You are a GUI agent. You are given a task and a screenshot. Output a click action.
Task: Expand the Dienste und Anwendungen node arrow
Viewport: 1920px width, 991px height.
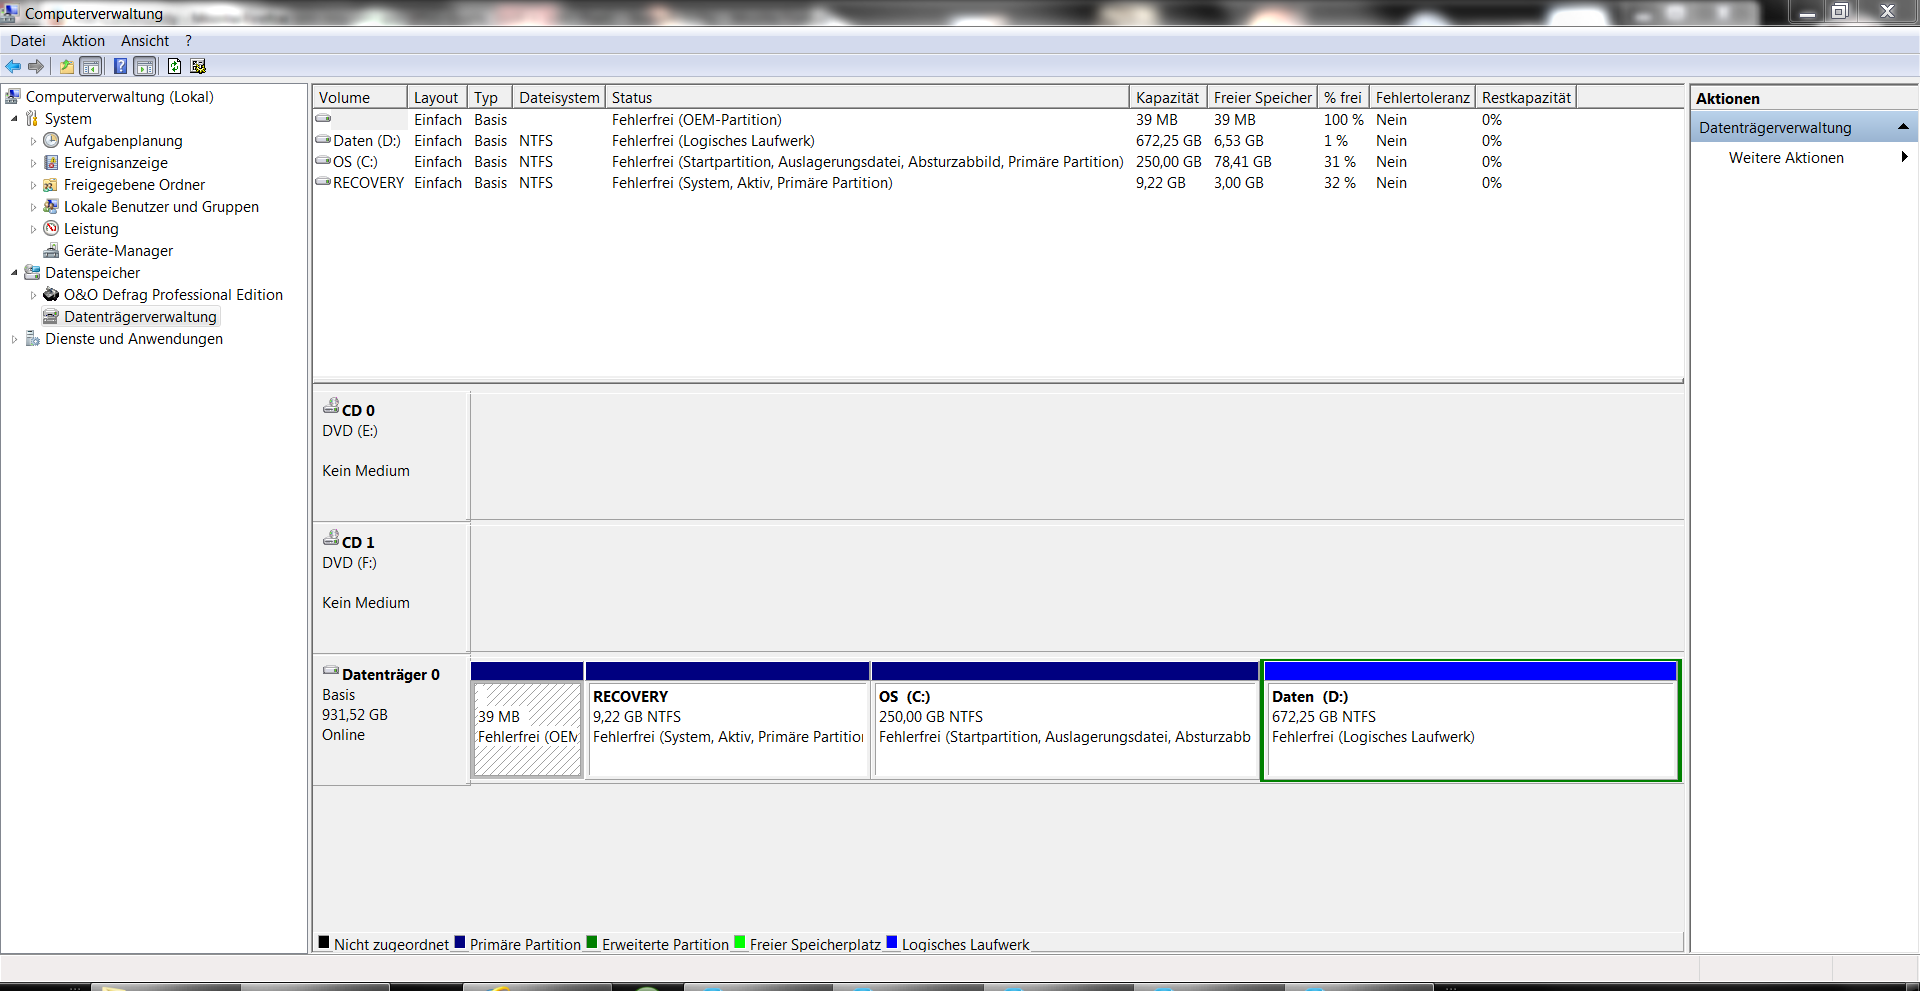14,339
